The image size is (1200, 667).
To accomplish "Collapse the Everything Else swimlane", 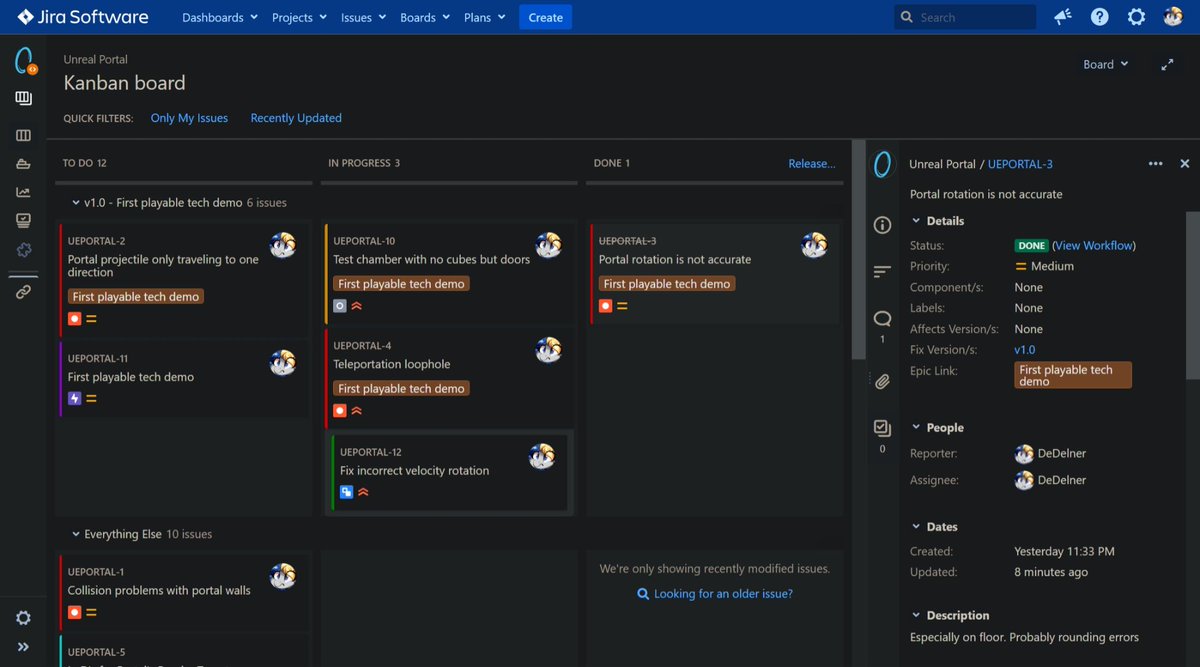I will point(78,534).
